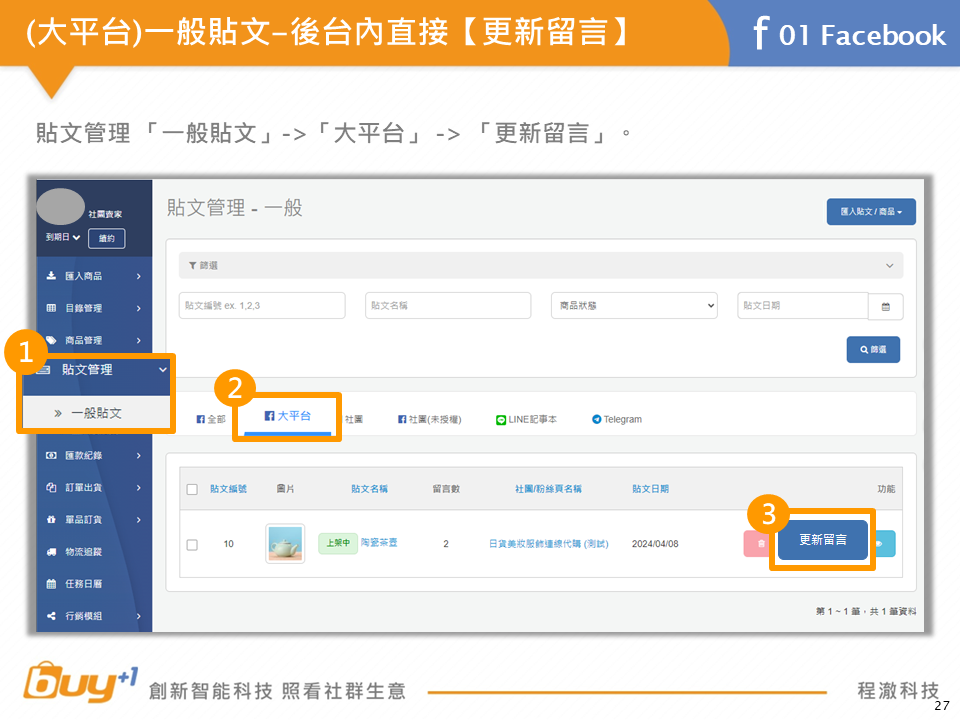This screenshot has width=960, height=720.
Task: Expand the 匯入貼文 / 商品 dropdown button
Action: click(x=870, y=212)
